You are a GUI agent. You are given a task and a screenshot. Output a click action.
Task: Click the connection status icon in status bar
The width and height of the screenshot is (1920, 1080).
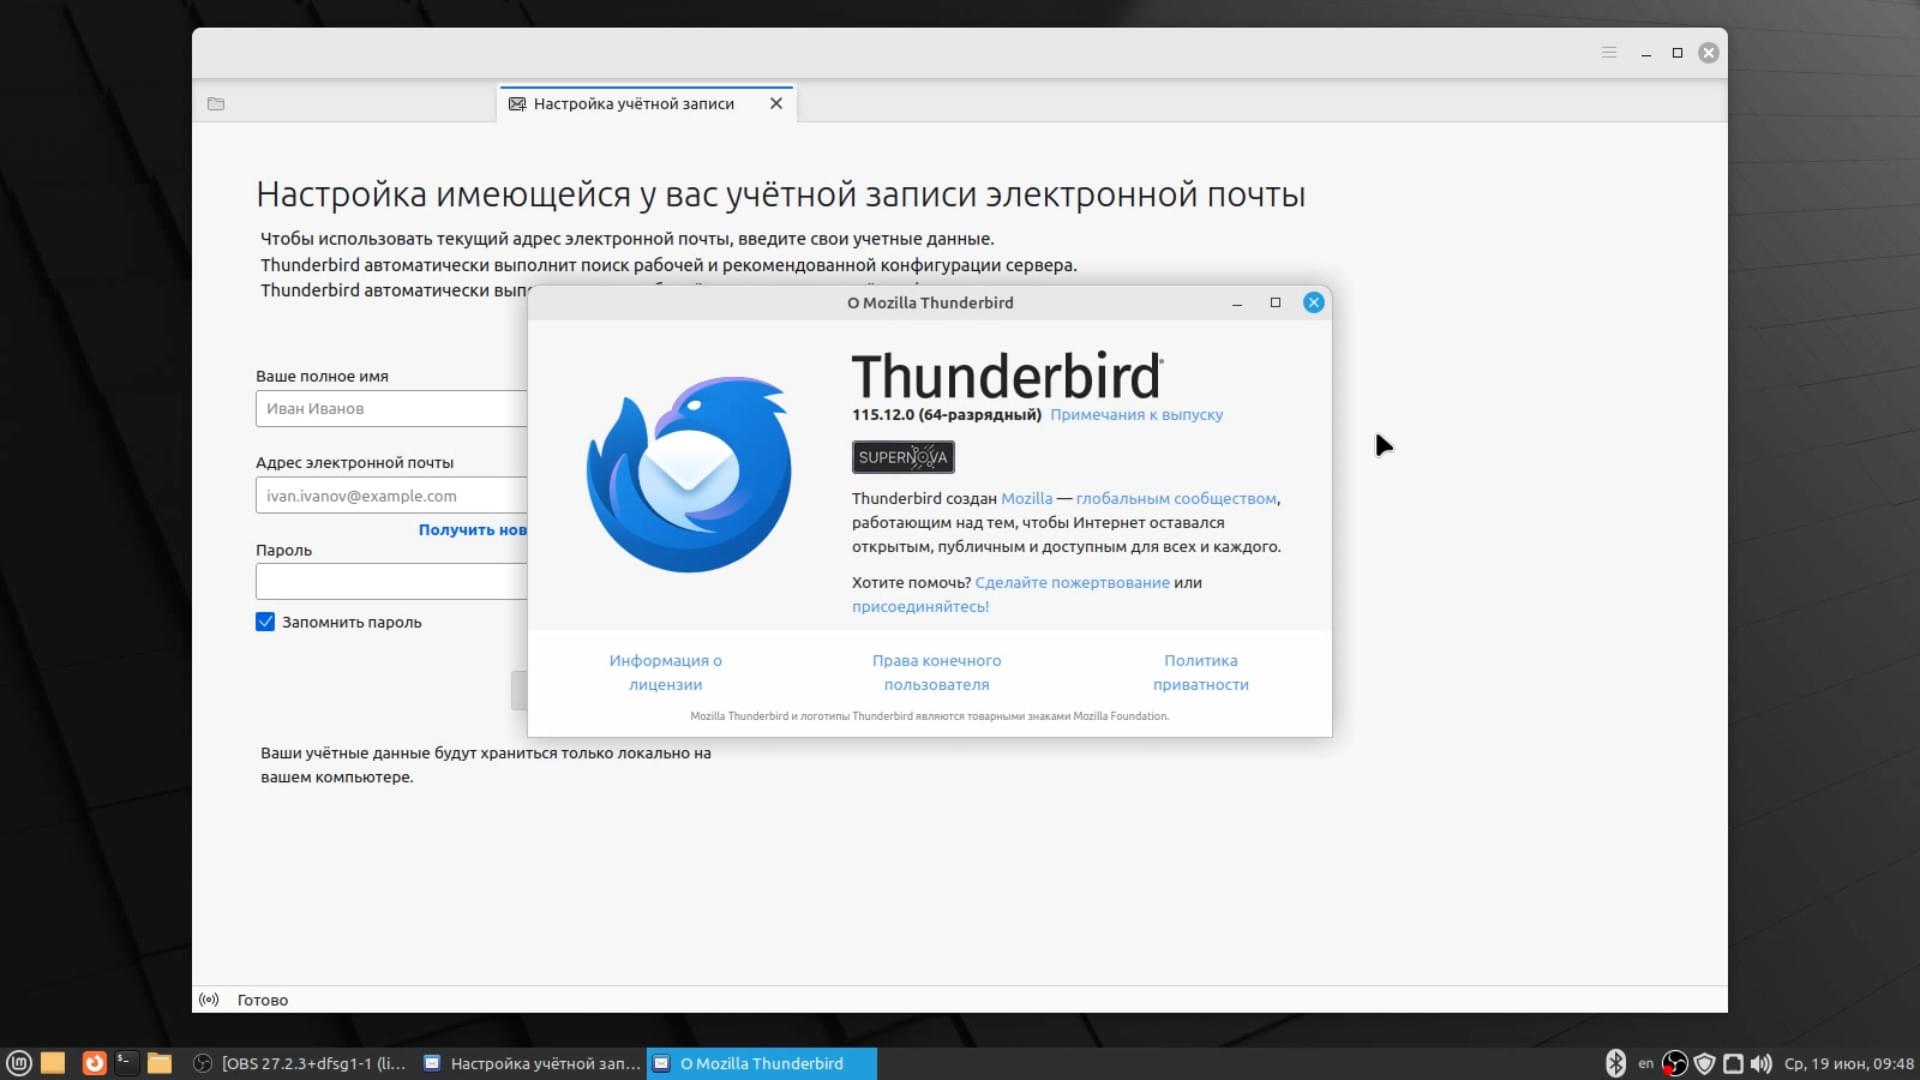click(209, 999)
